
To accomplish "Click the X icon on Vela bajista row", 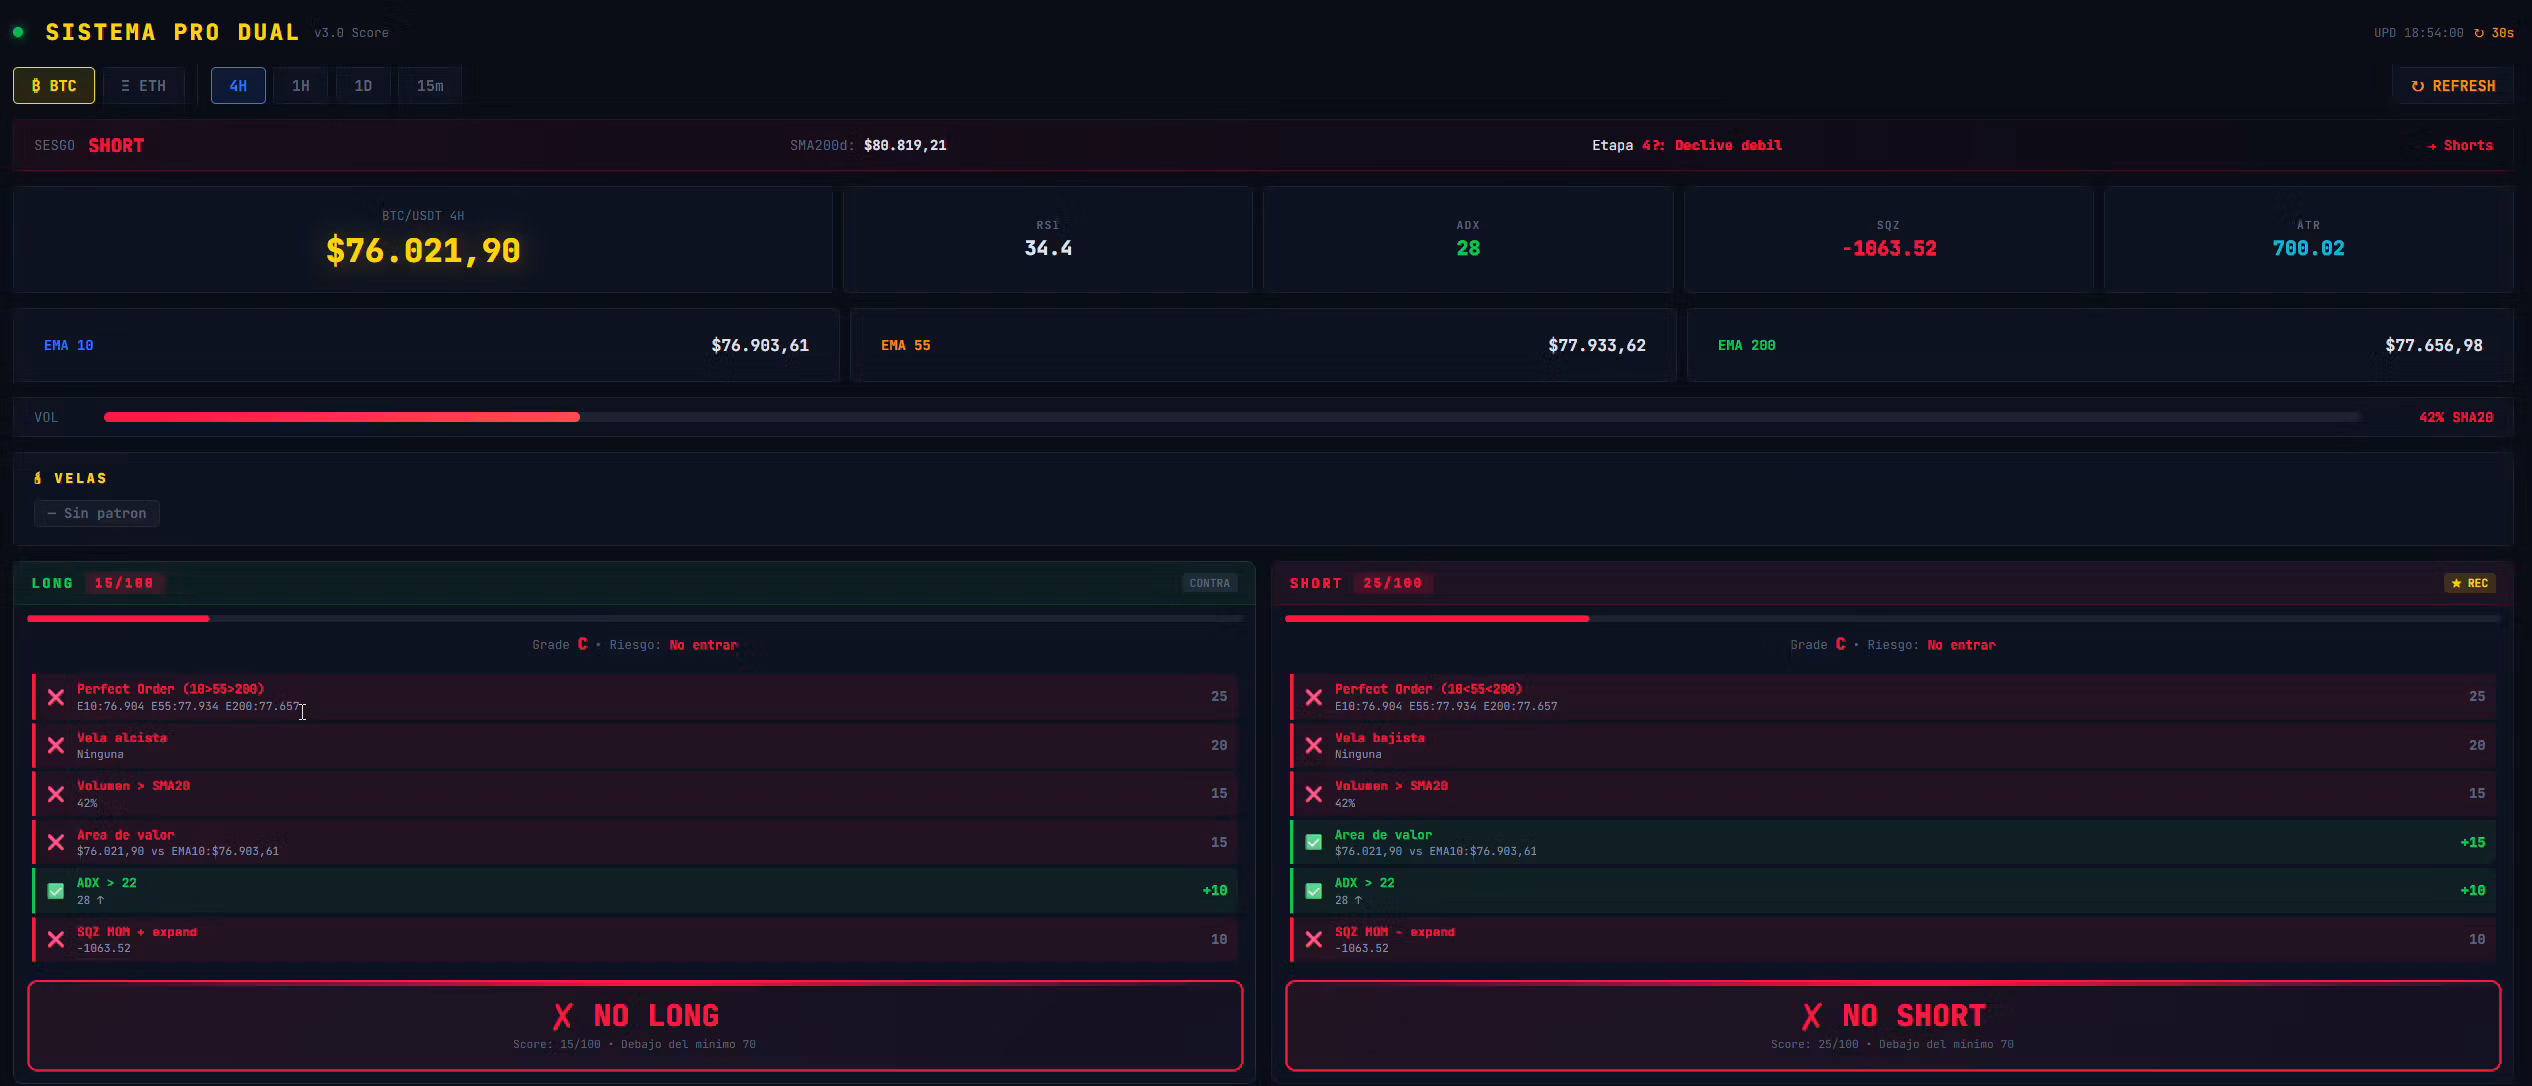I will click(1314, 745).
